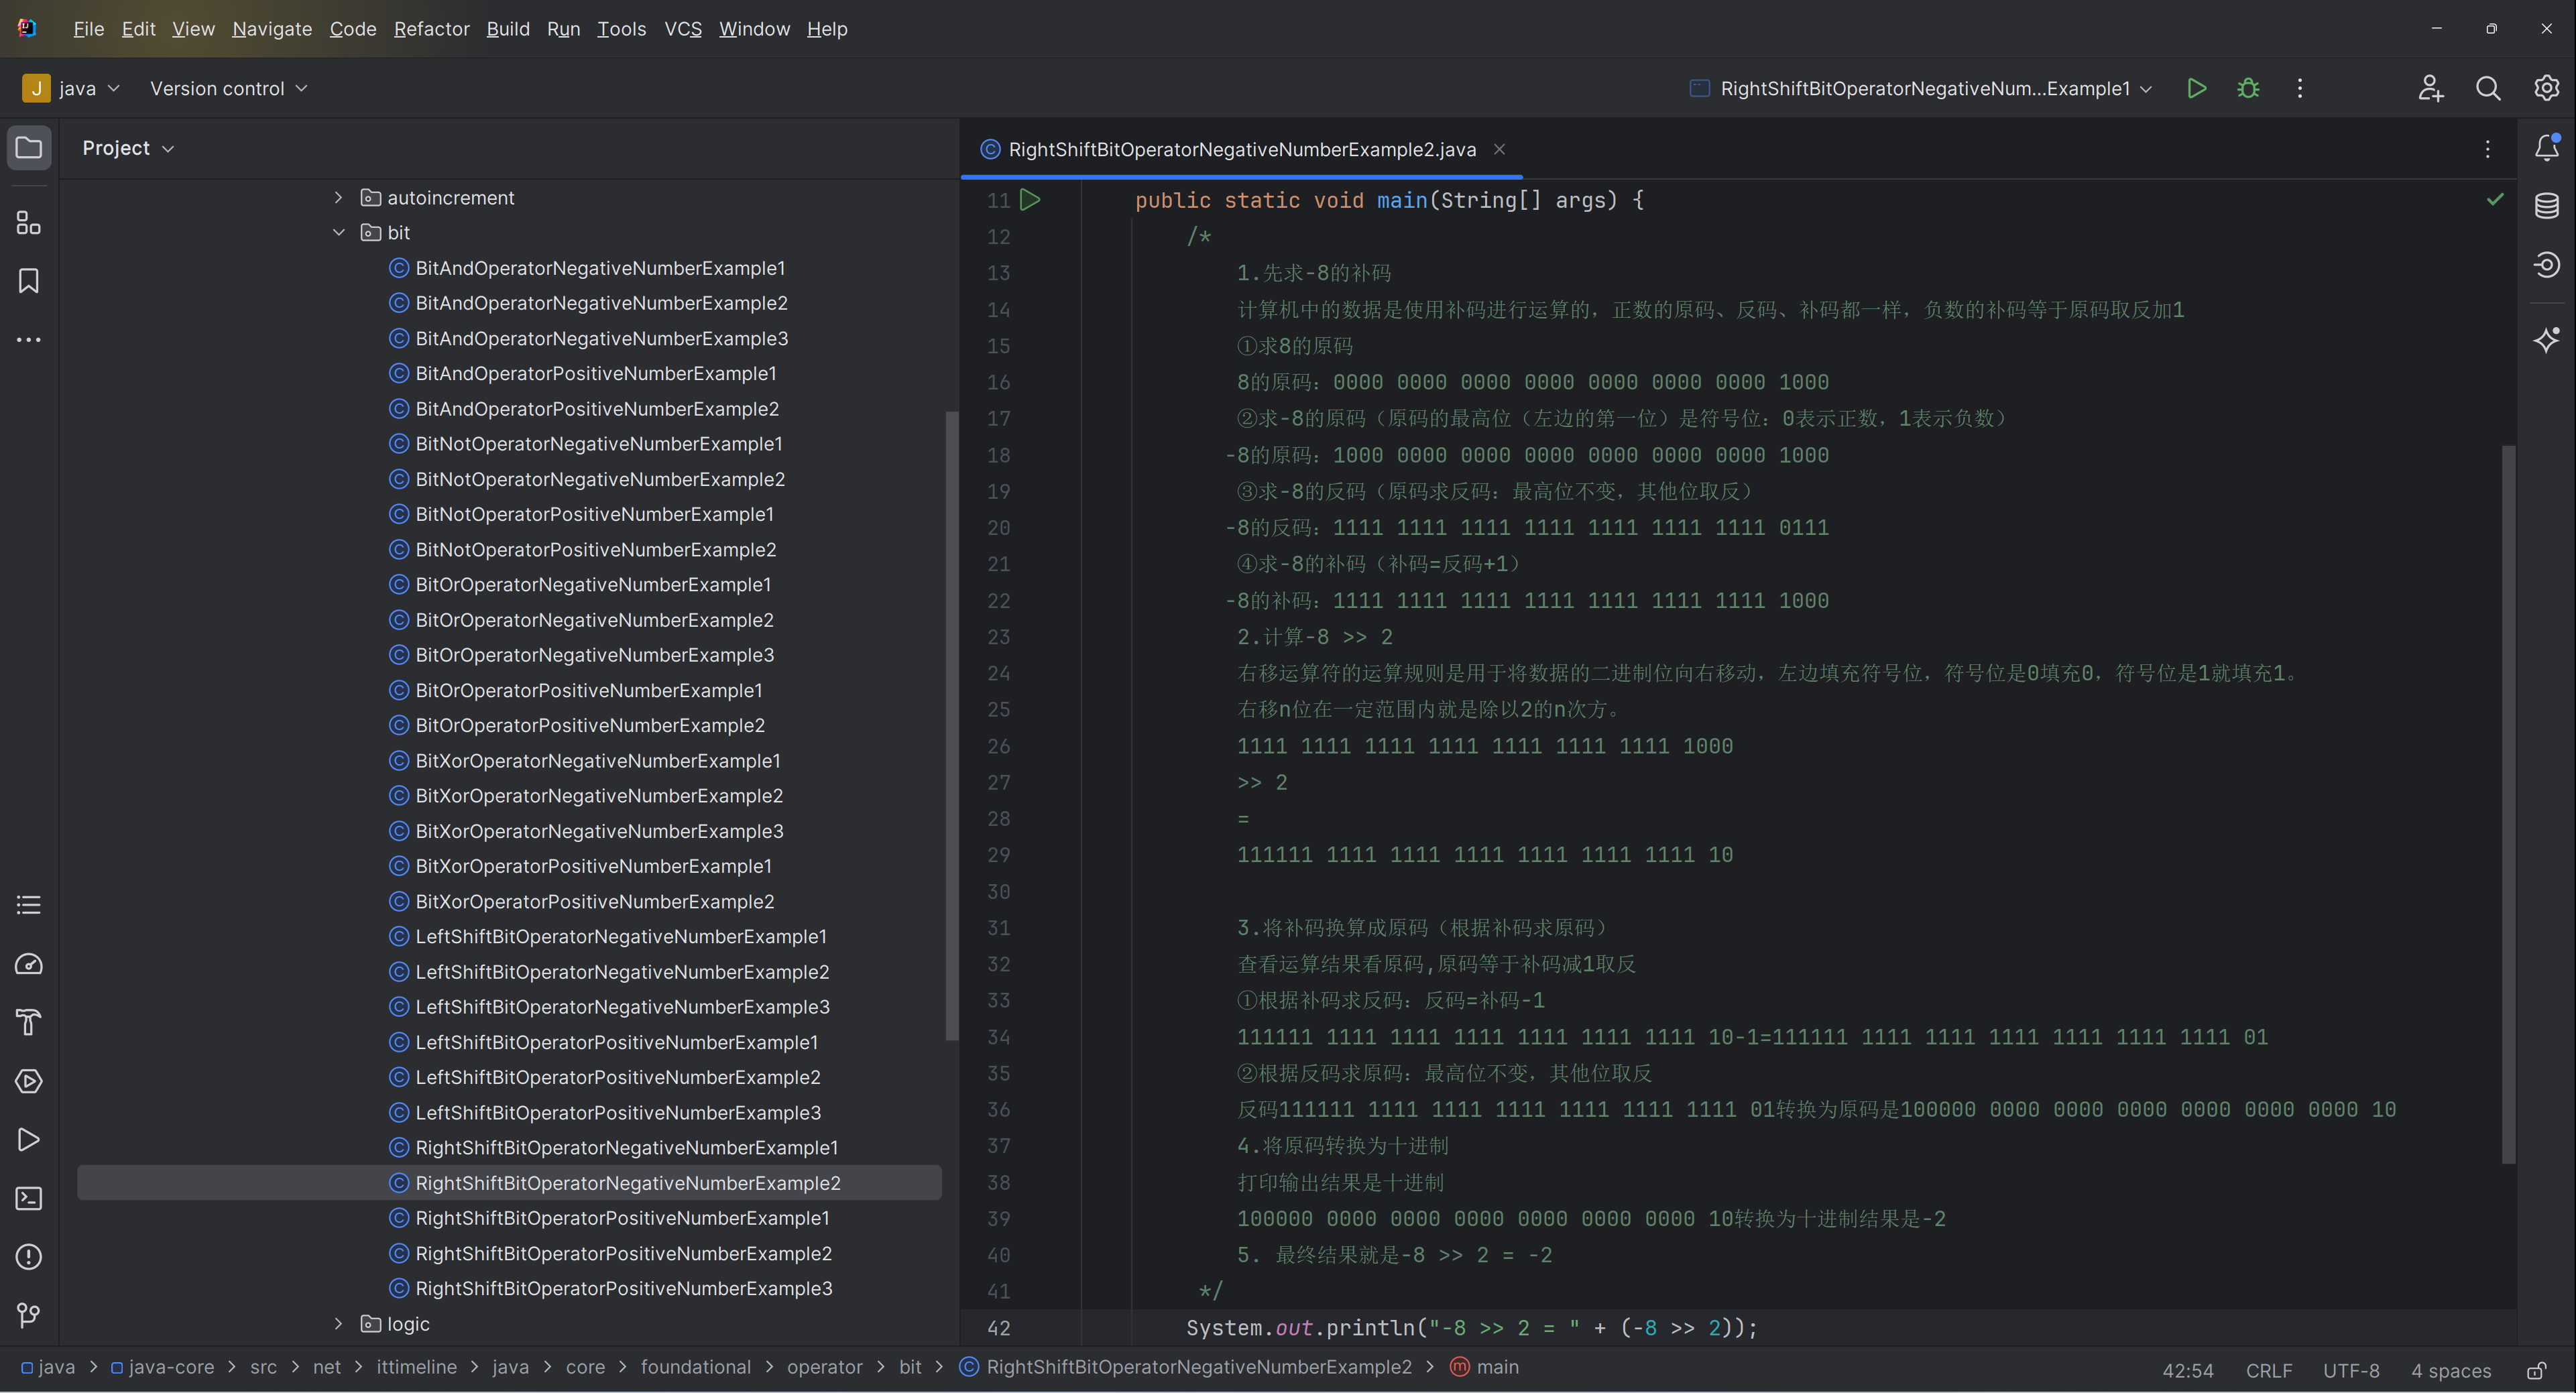This screenshot has width=2576, height=1393.
Task: Open the Version control dropdown
Action: 229,88
